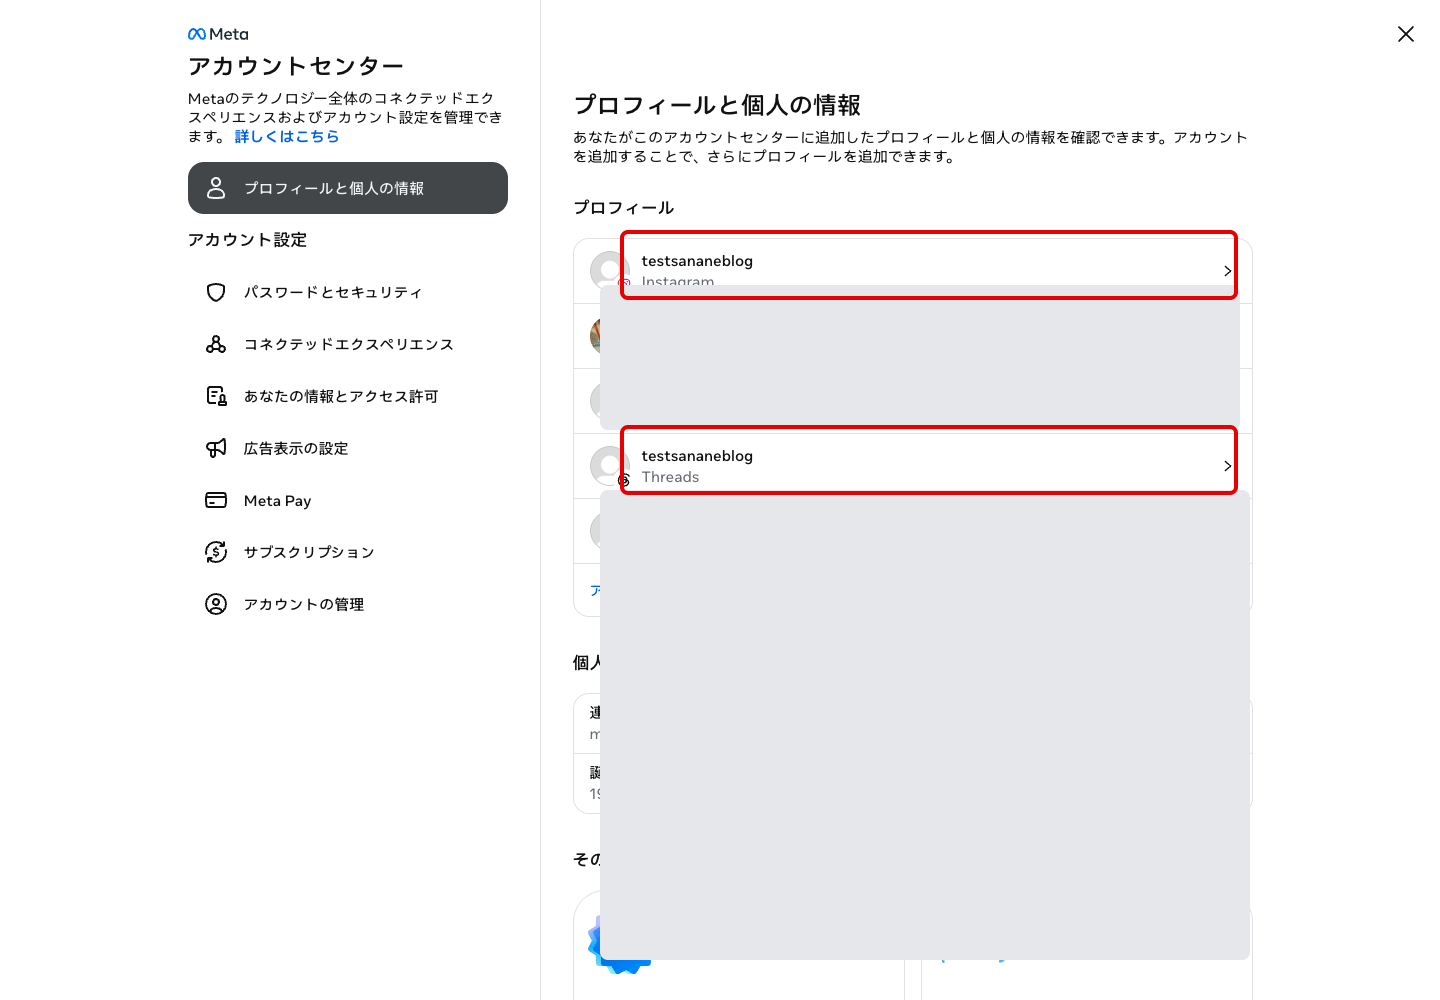Click the account management profile icon
The width and height of the screenshot is (1440, 1000).
(216, 604)
